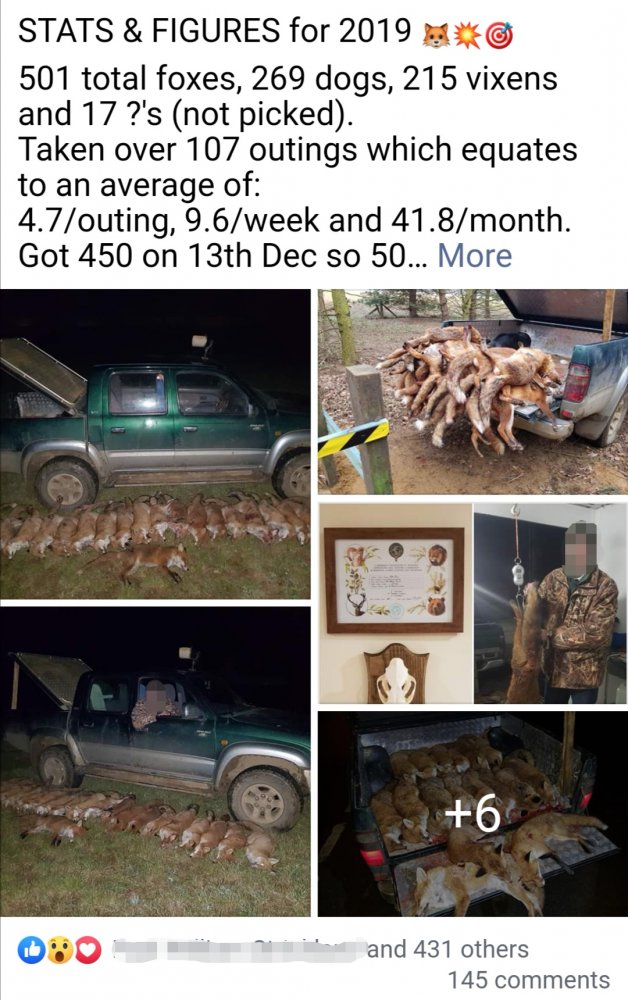Open photo of foxes piled on truck tailgate
Screen dimensions: 628x1000
tap(472, 392)
